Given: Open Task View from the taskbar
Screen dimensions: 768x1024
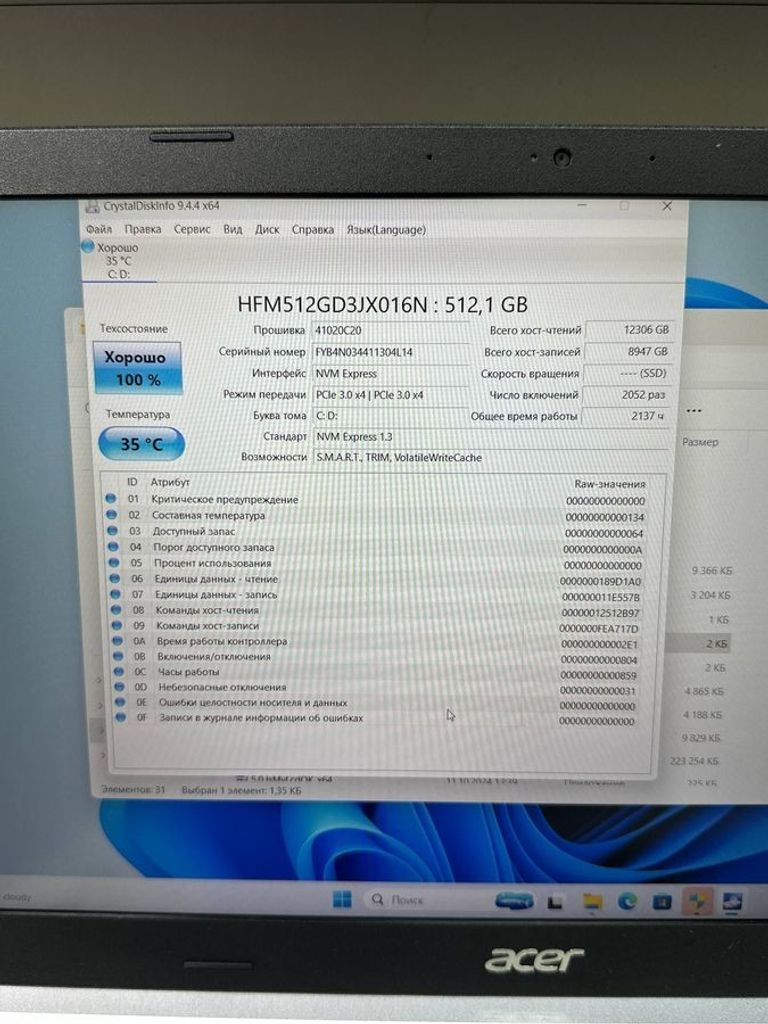Looking at the screenshot, I should [554, 902].
